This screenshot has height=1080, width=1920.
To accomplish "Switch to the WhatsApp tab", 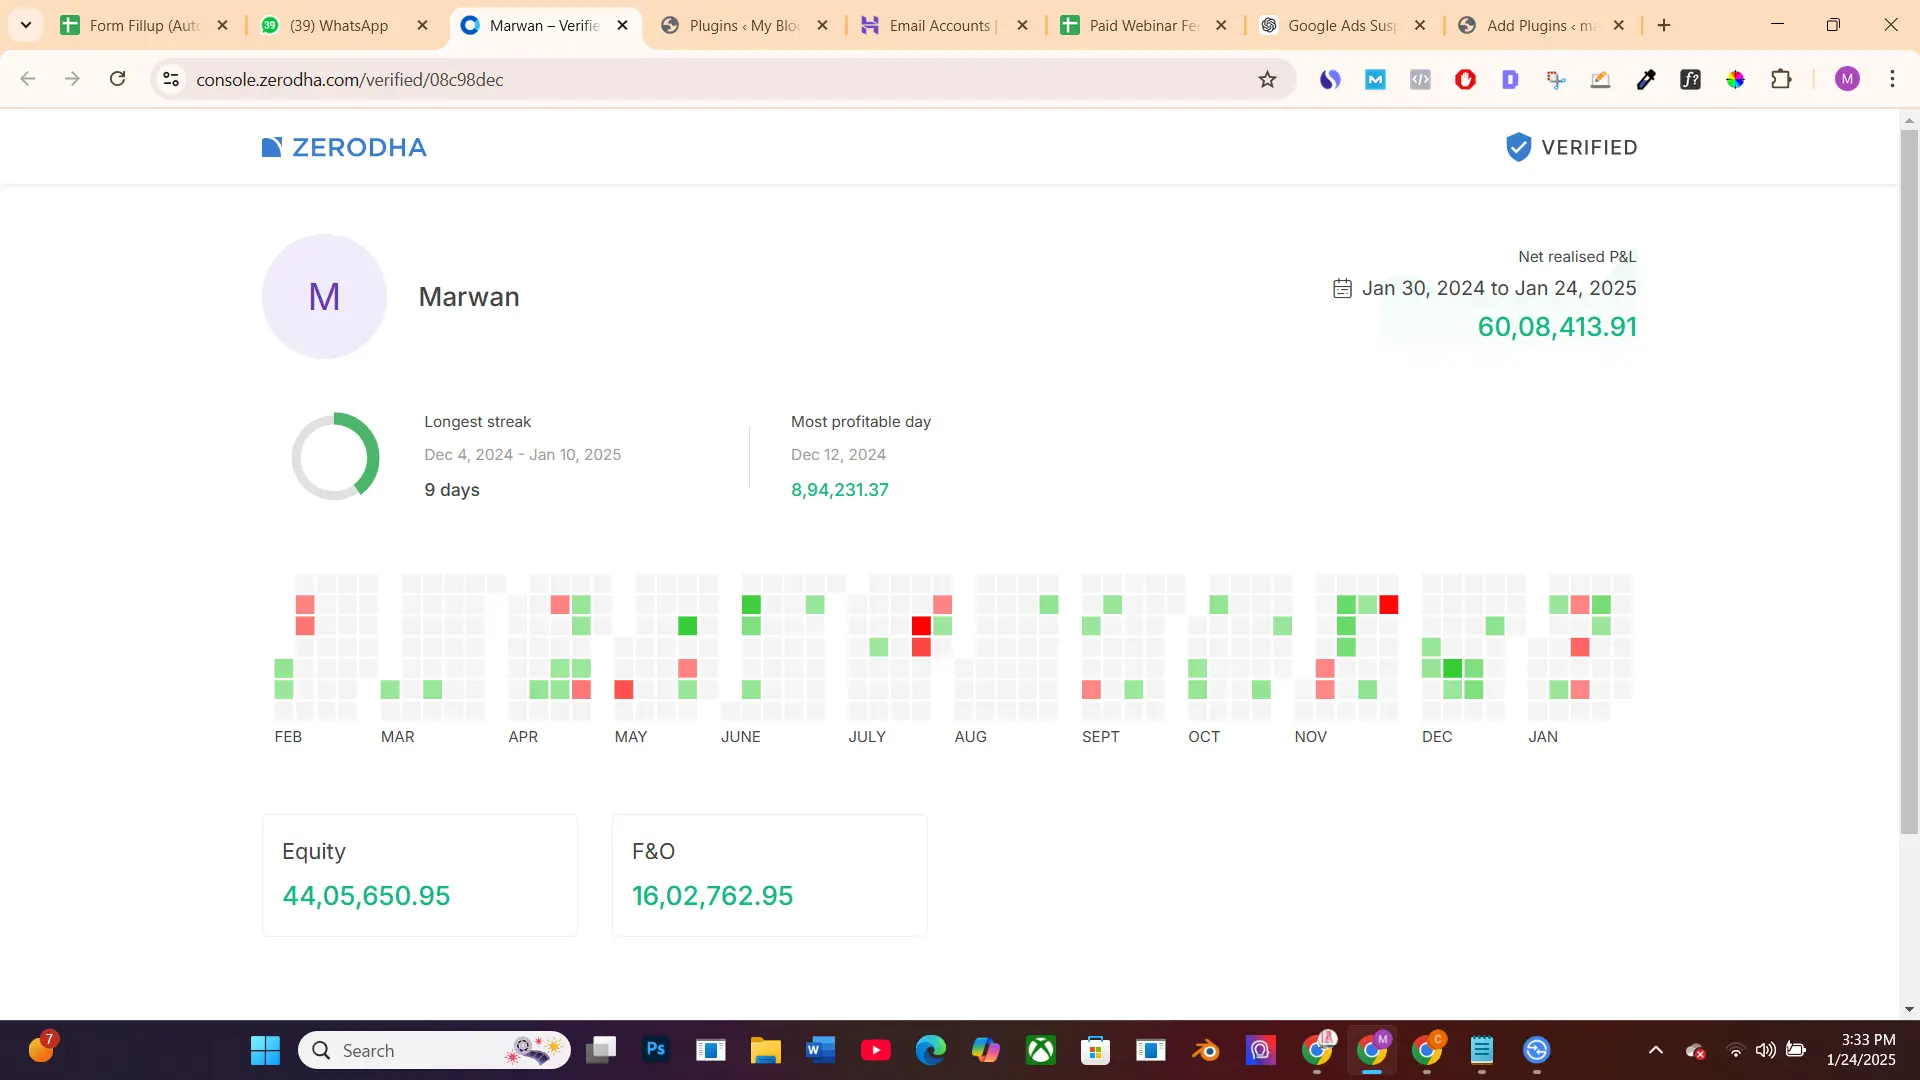I will pyautogui.click(x=338, y=26).
